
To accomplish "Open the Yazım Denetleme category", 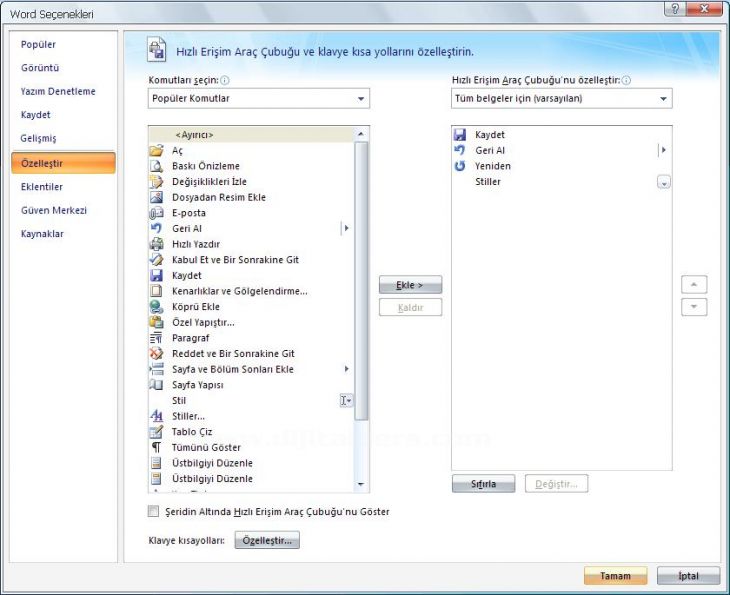I will point(58,91).
